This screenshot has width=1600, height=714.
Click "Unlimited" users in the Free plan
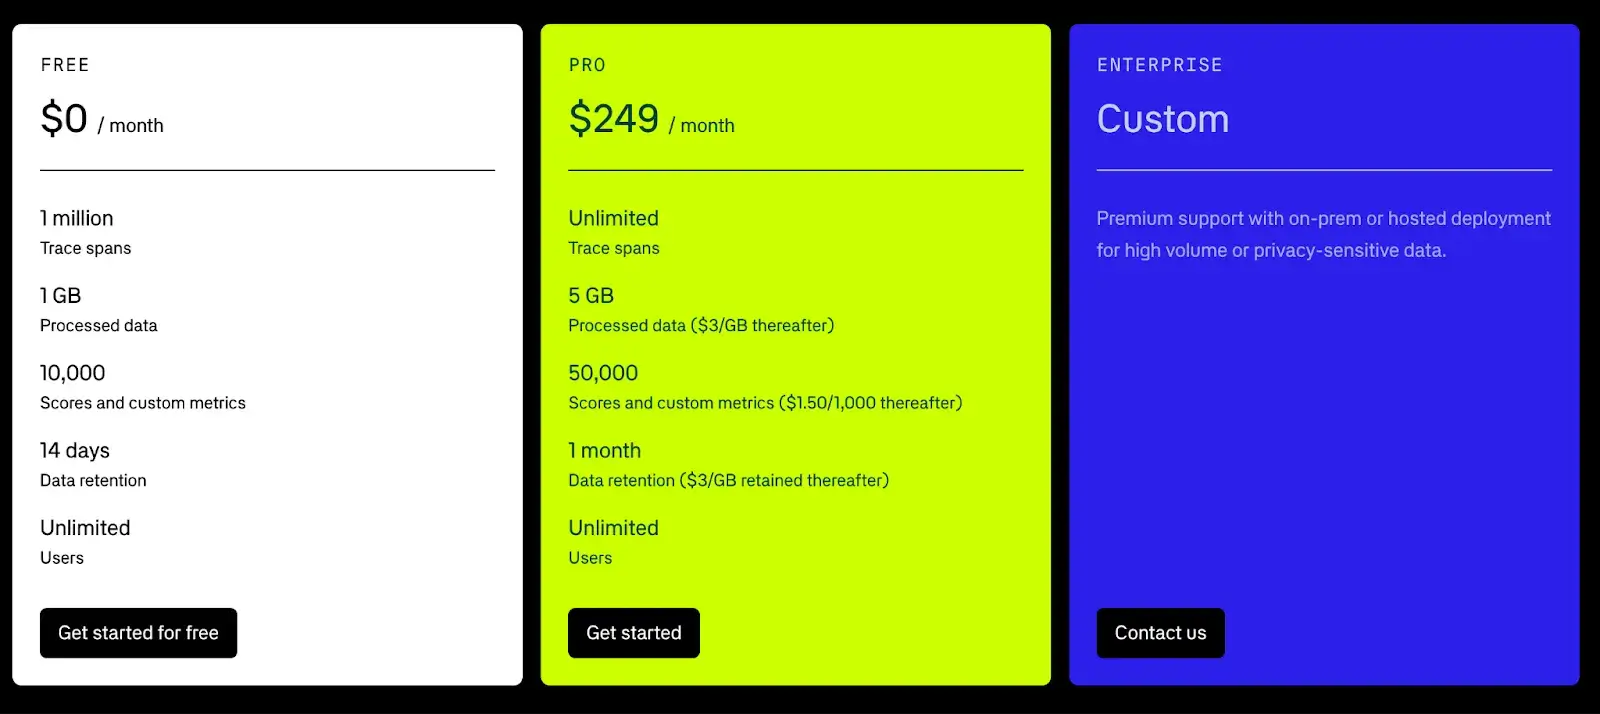(85, 528)
